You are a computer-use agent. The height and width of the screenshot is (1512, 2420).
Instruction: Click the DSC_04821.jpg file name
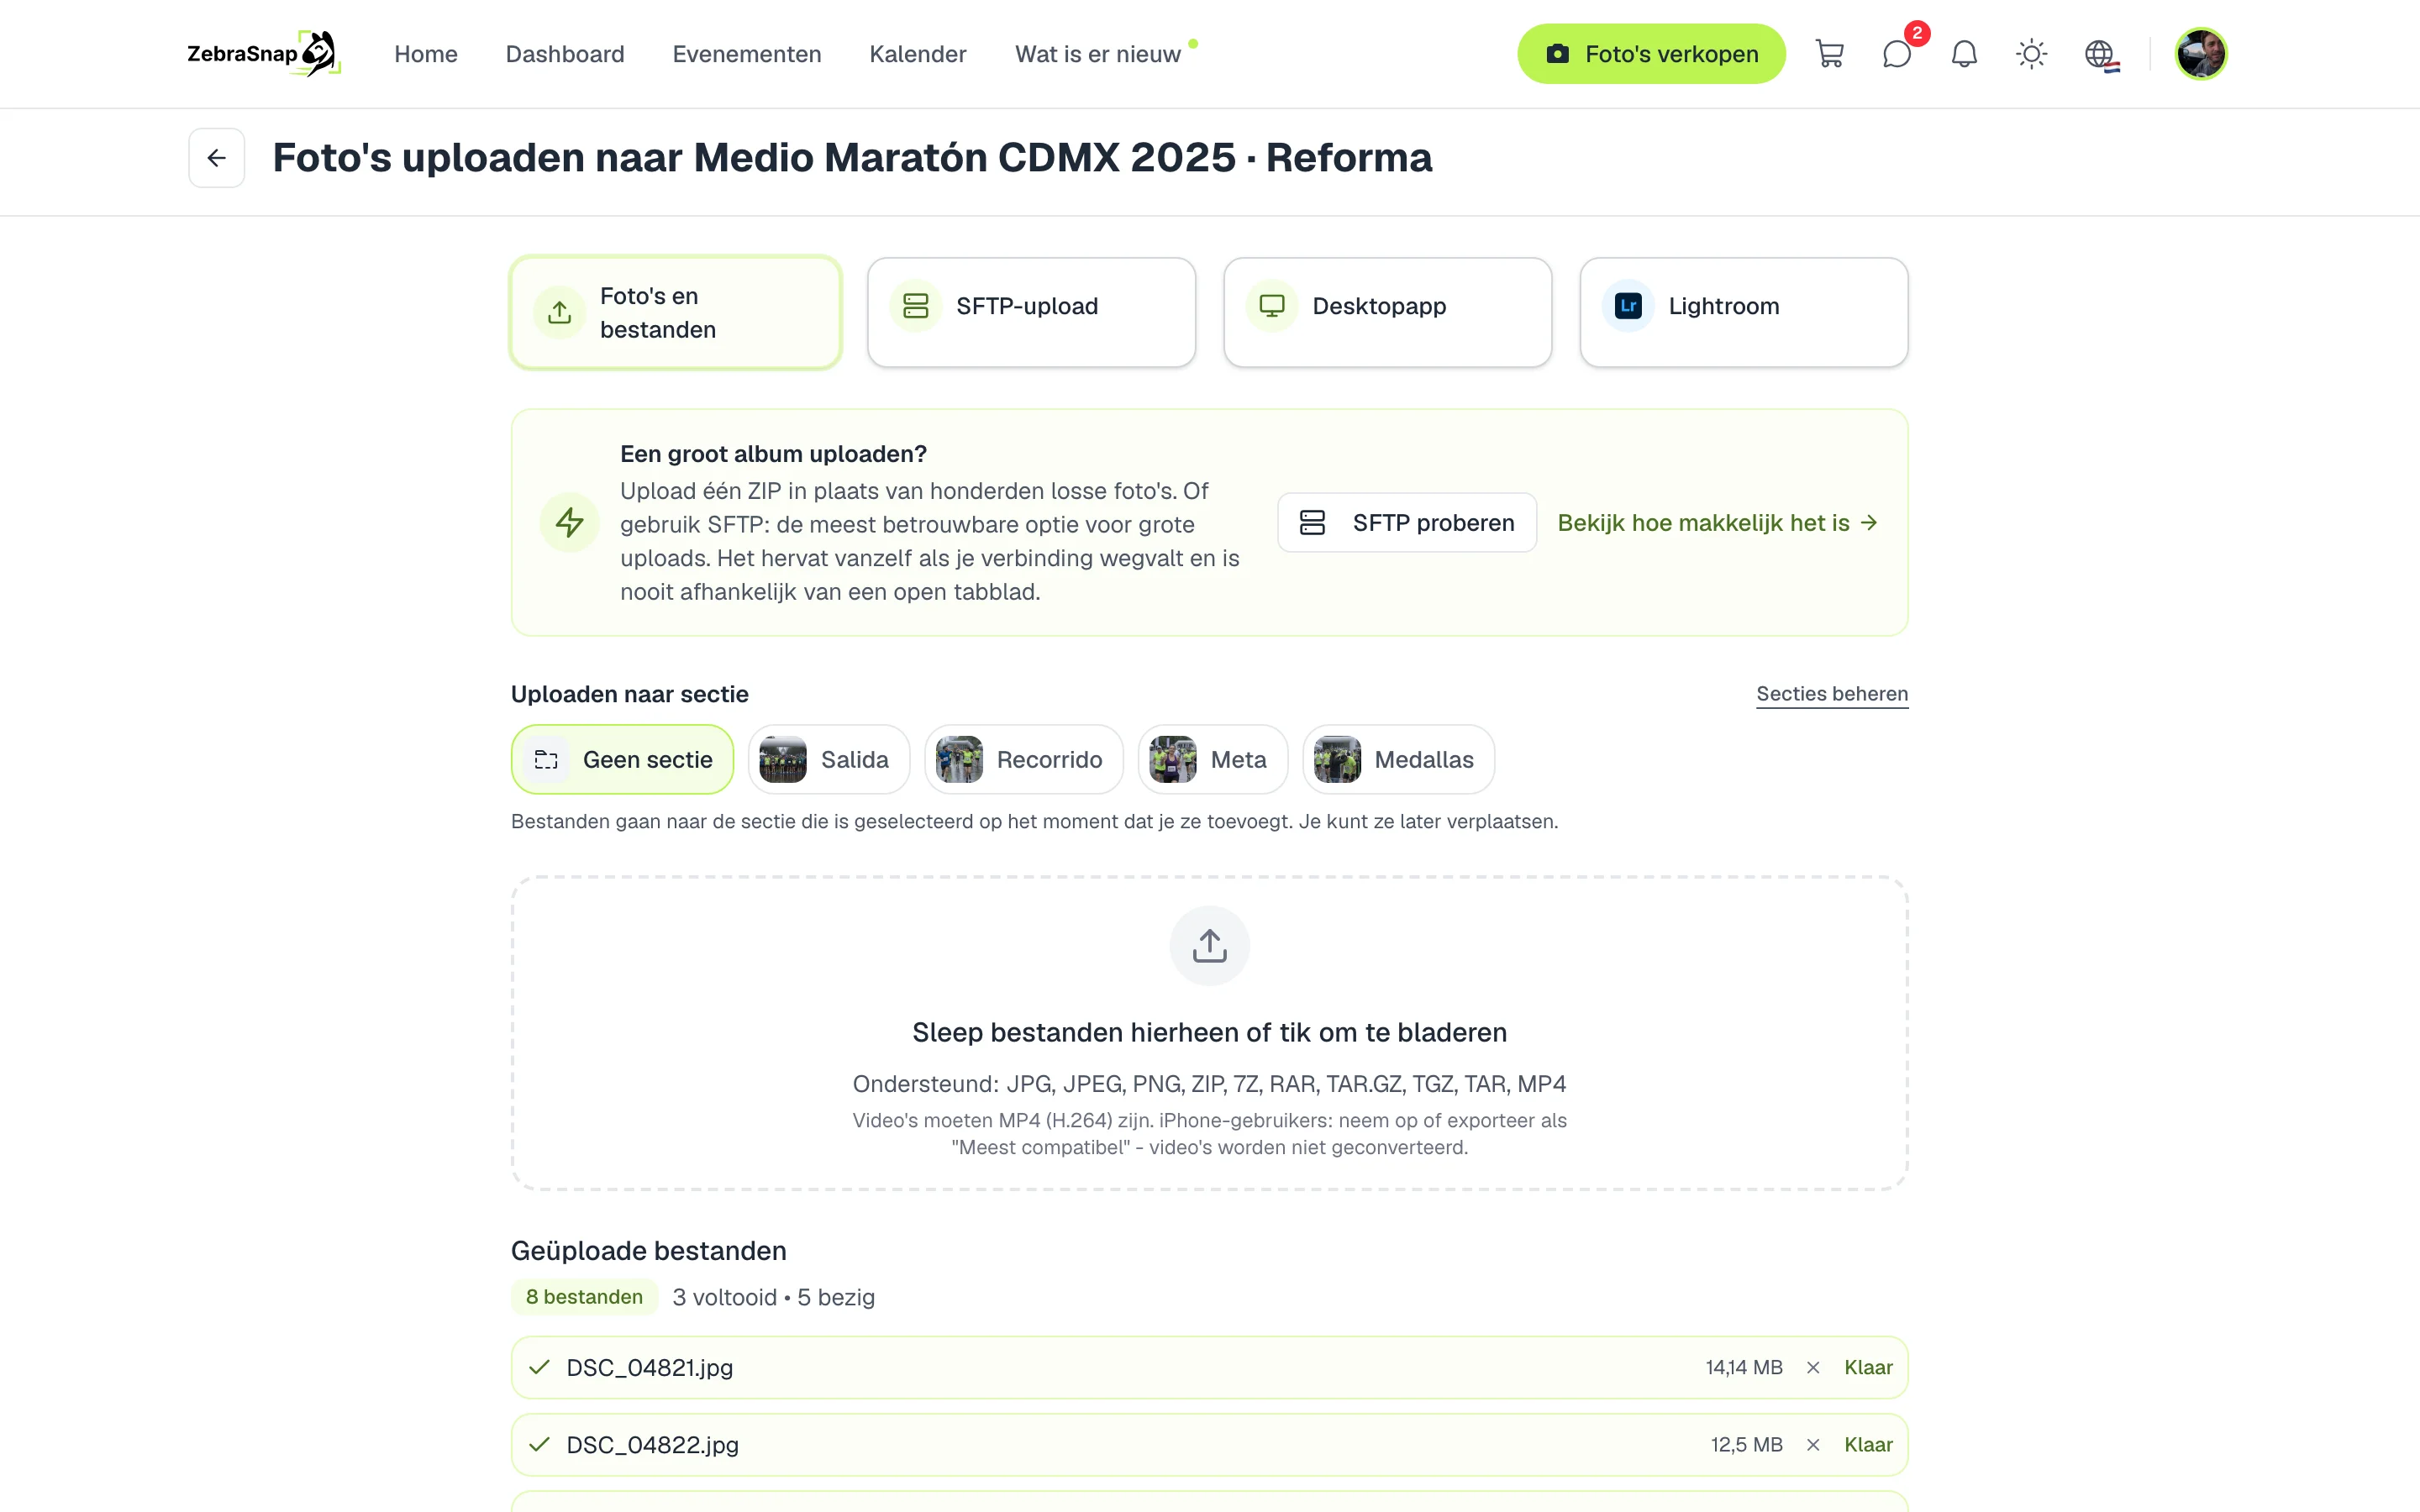[650, 1367]
